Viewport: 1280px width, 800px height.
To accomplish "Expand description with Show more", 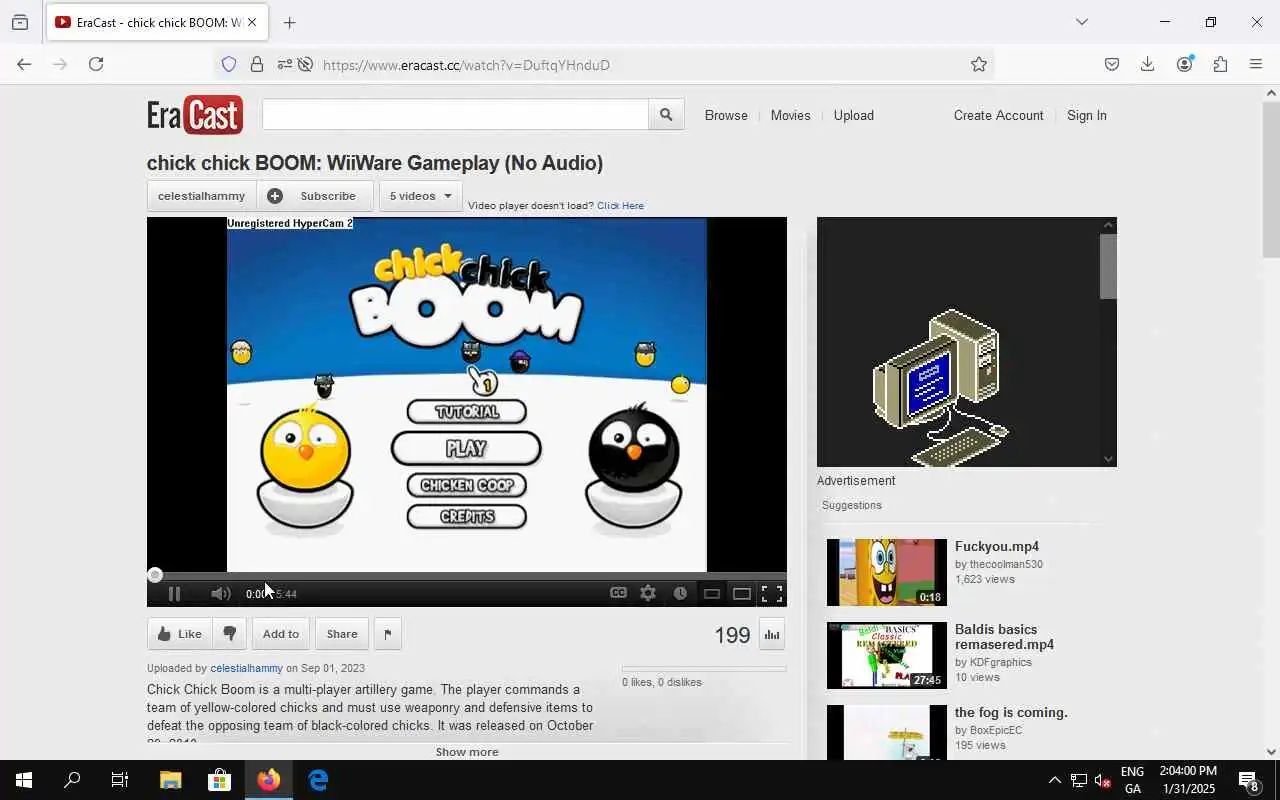I will pyautogui.click(x=467, y=752).
